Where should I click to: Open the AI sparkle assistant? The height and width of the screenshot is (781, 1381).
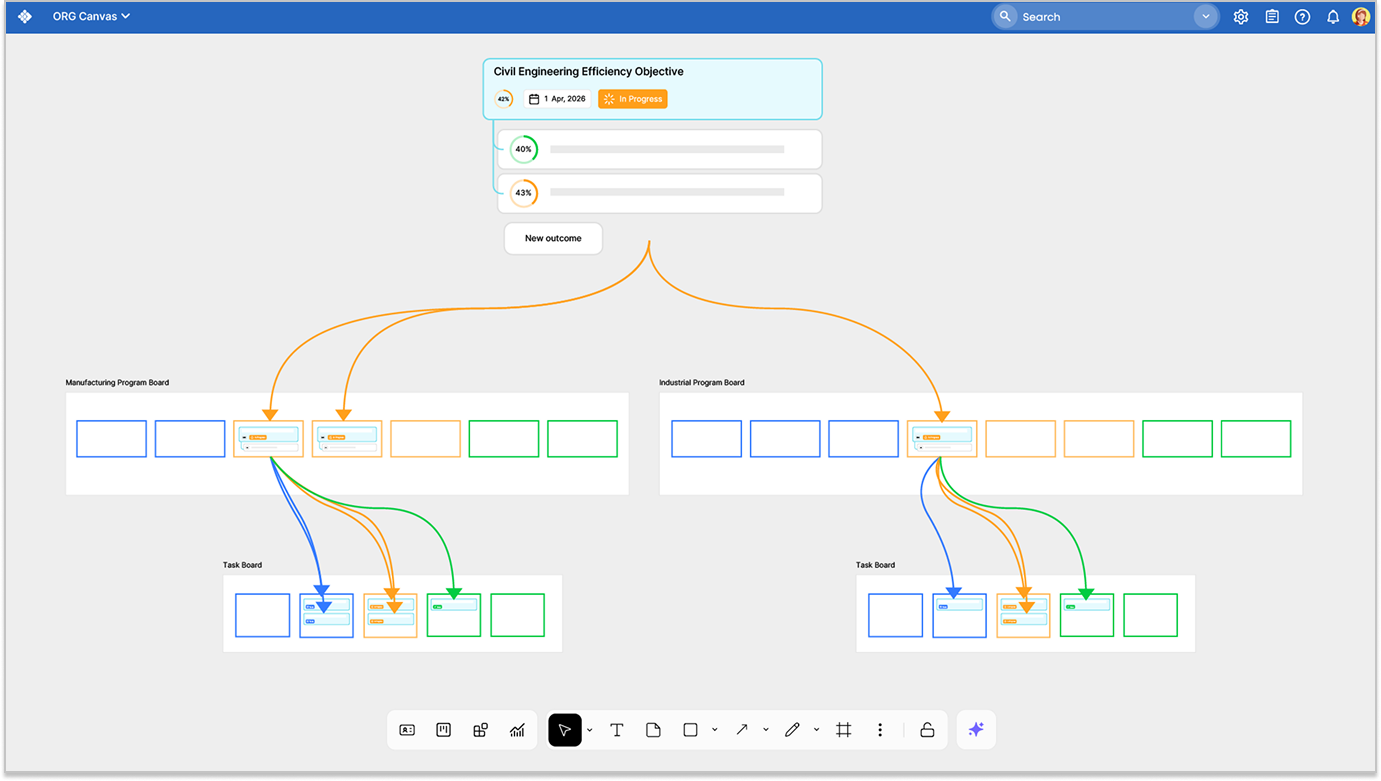[x=976, y=730]
